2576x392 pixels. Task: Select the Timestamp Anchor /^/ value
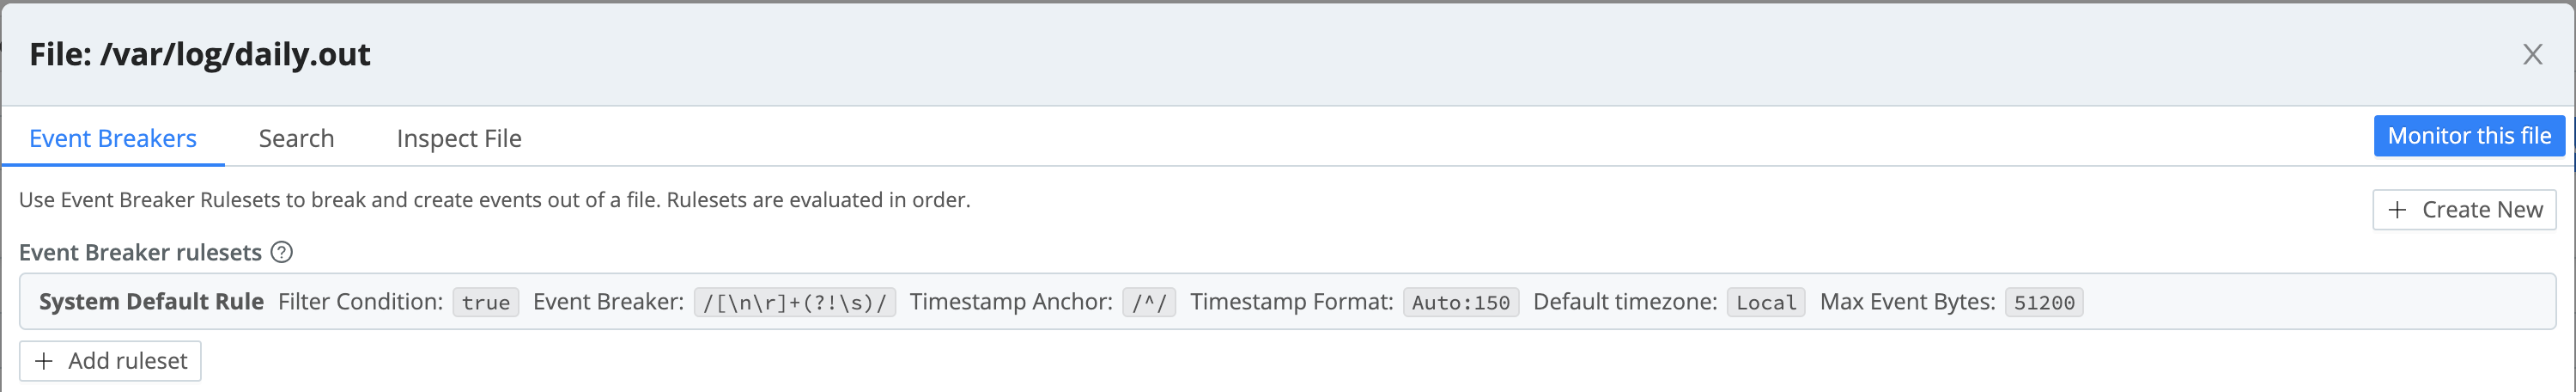click(1148, 303)
